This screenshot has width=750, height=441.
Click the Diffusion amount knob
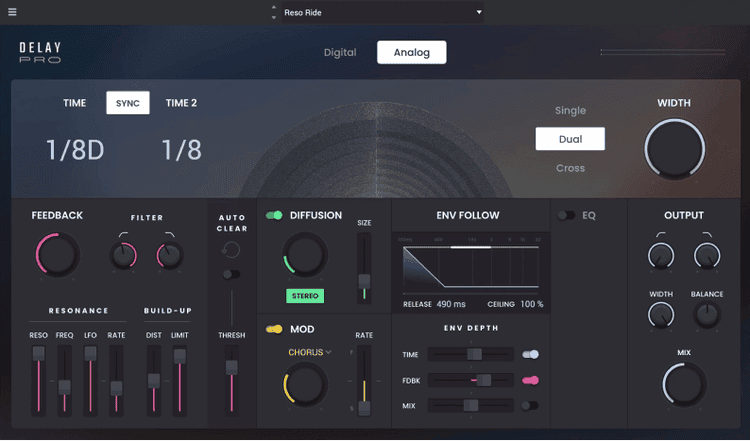[x=305, y=255]
